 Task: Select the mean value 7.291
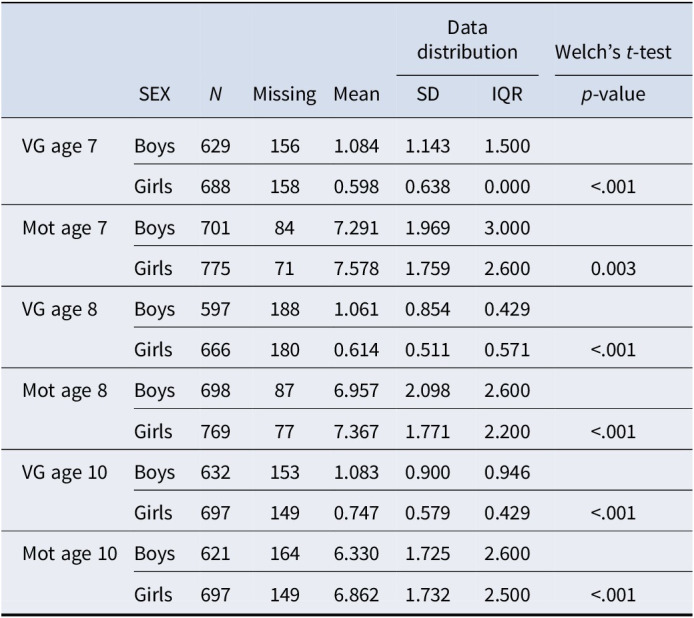pos(357,228)
